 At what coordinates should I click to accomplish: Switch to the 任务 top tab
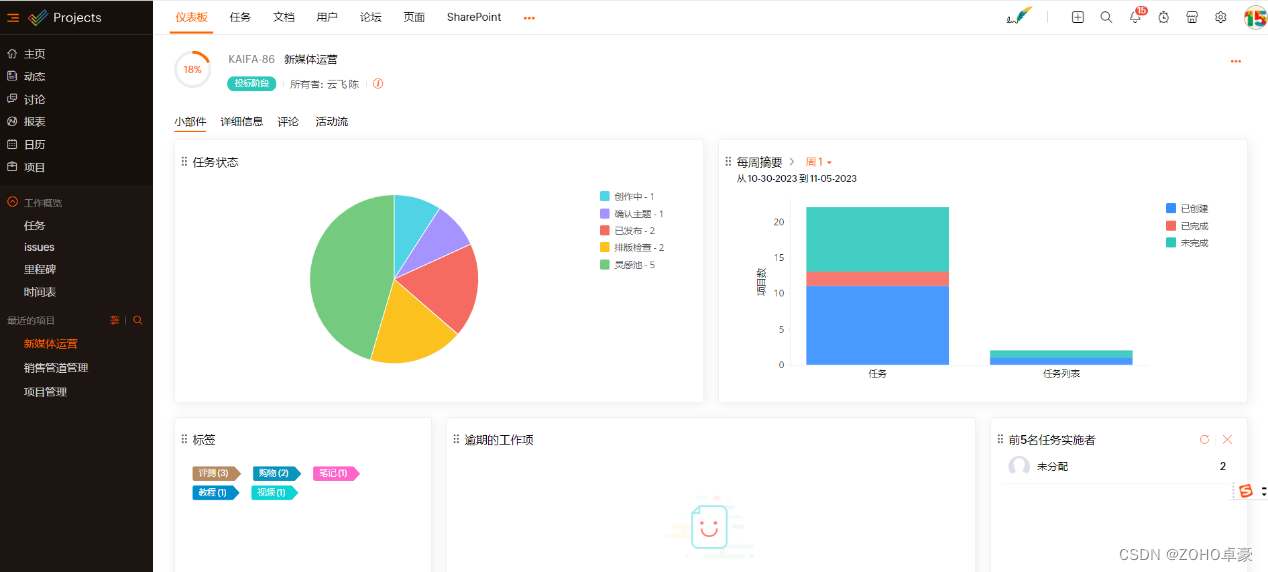(240, 18)
